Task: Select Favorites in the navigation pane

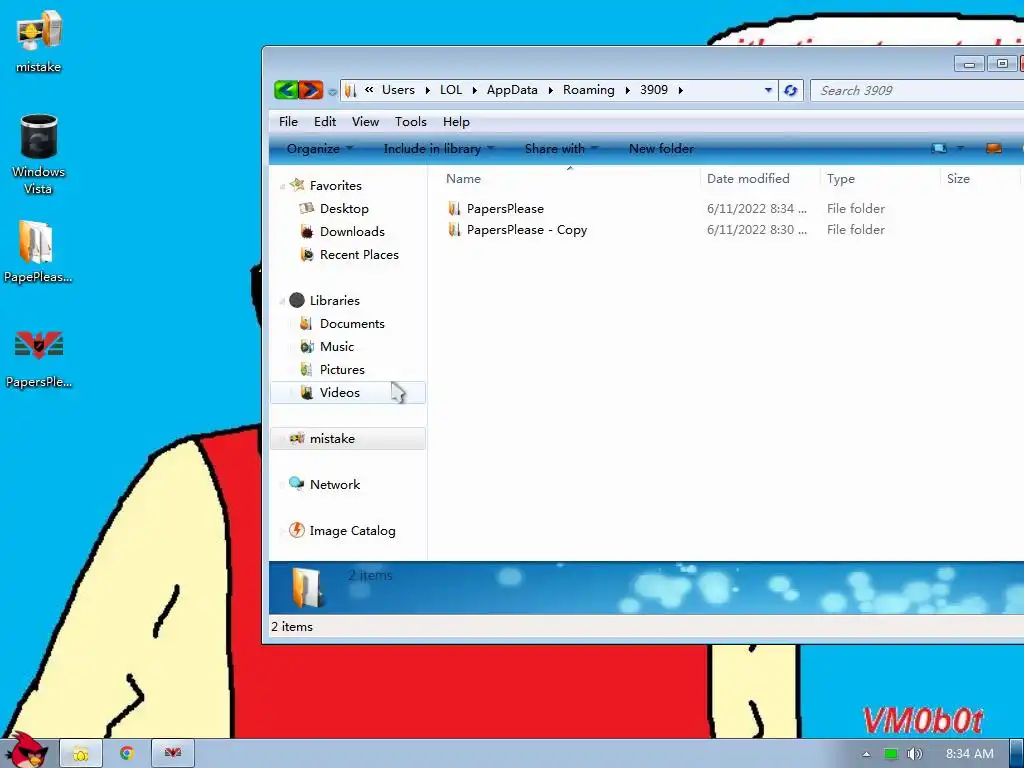Action: 336,185
